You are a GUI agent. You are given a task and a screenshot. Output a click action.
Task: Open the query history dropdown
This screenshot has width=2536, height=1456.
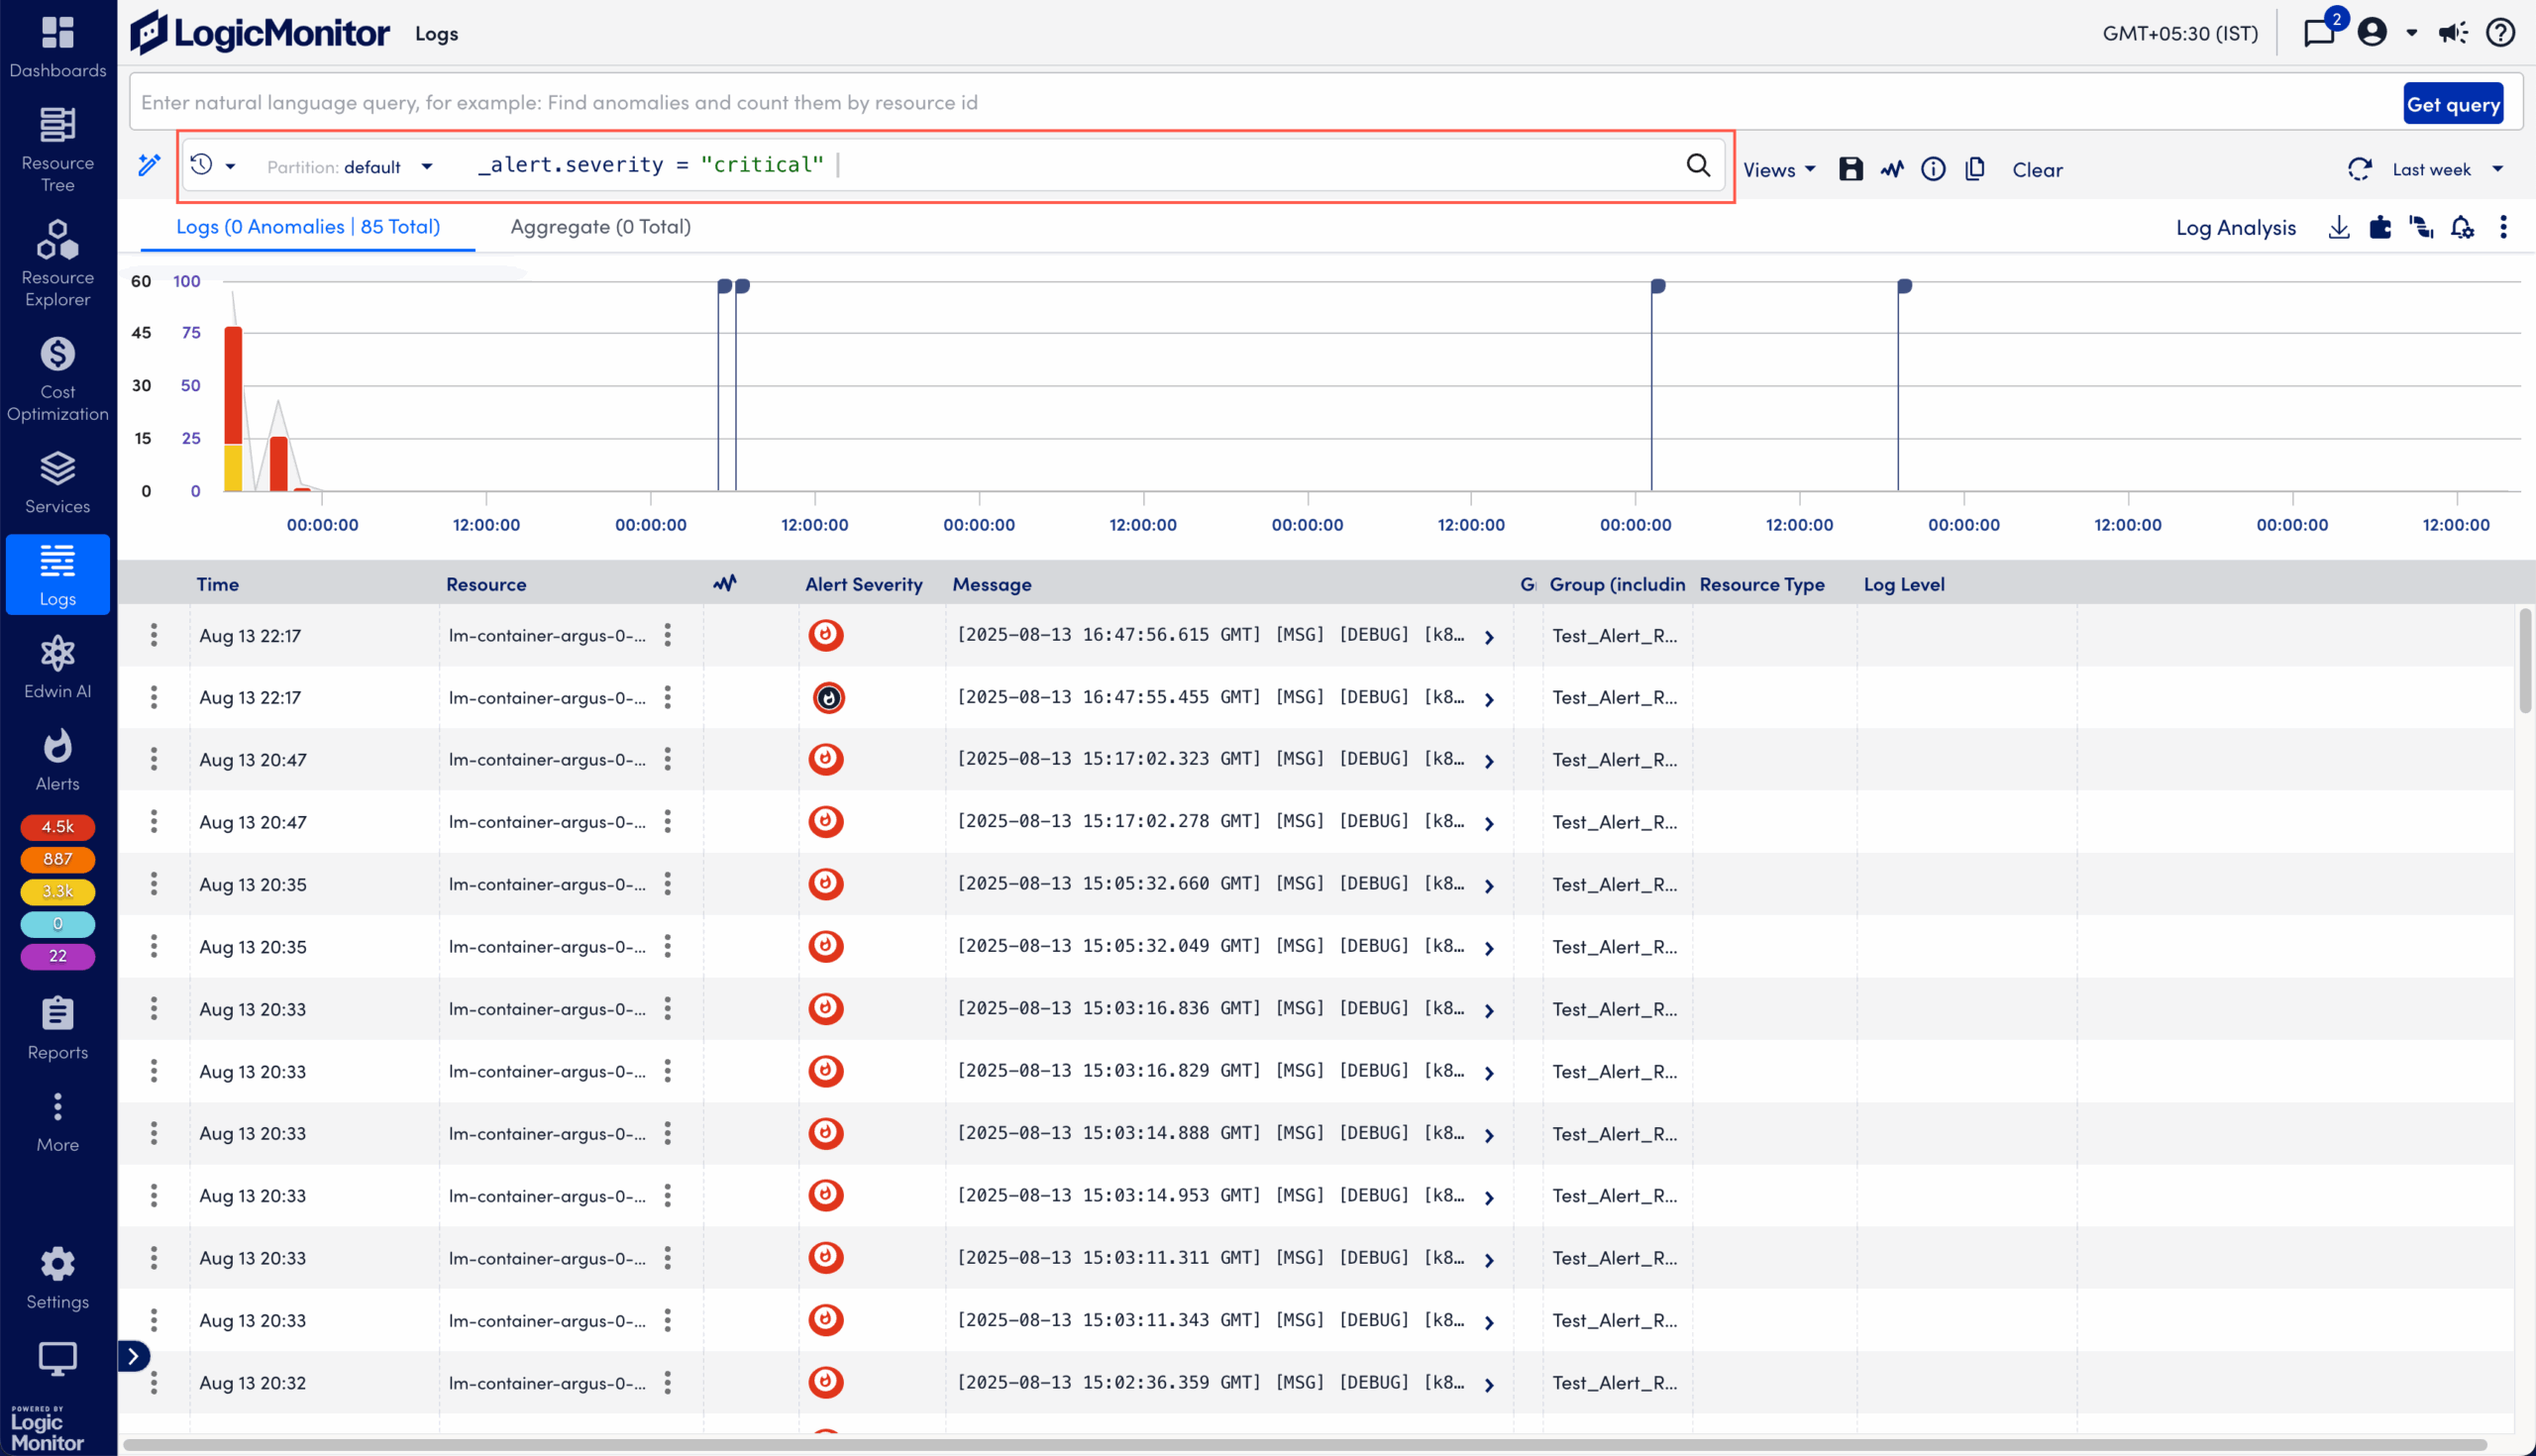coord(213,165)
